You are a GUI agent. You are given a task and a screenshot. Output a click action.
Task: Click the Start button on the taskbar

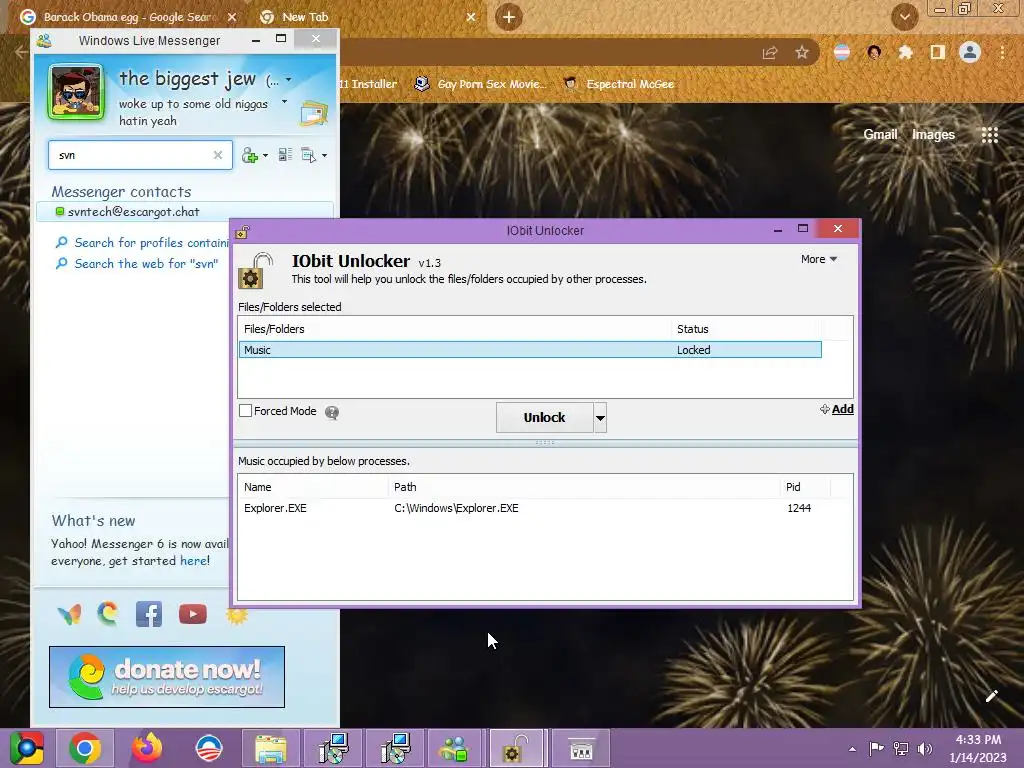pyautogui.click(x=26, y=748)
